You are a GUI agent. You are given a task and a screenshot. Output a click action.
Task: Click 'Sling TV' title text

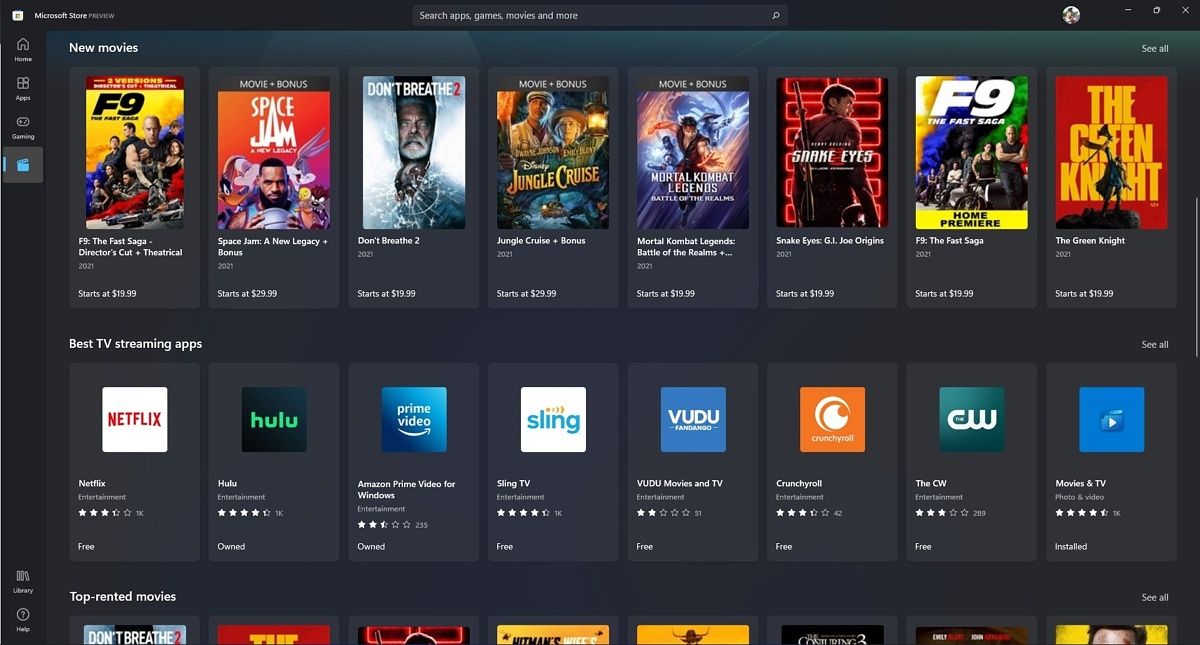(513, 483)
